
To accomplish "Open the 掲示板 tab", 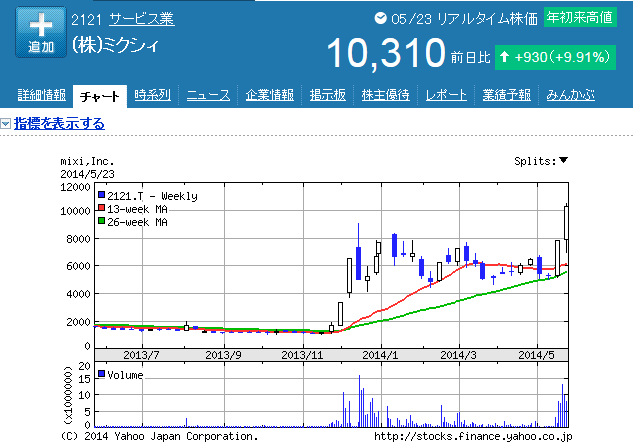I will point(328,95).
